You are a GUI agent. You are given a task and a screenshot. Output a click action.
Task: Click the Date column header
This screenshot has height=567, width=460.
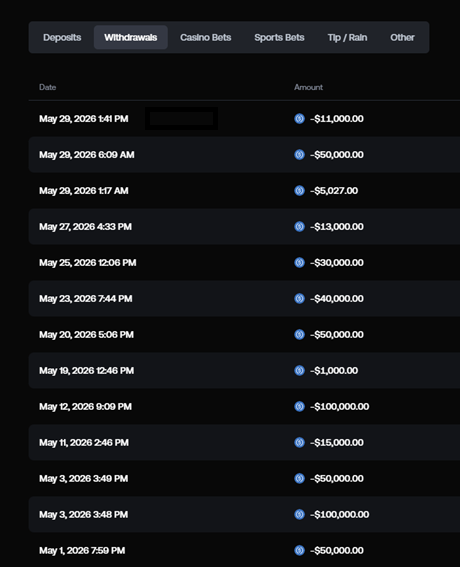[x=47, y=87]
